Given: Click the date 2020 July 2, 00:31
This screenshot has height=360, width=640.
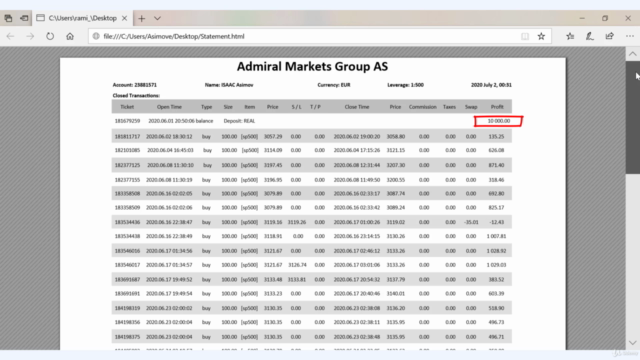Looking at the screenshot, I should (x=491, y=85).
